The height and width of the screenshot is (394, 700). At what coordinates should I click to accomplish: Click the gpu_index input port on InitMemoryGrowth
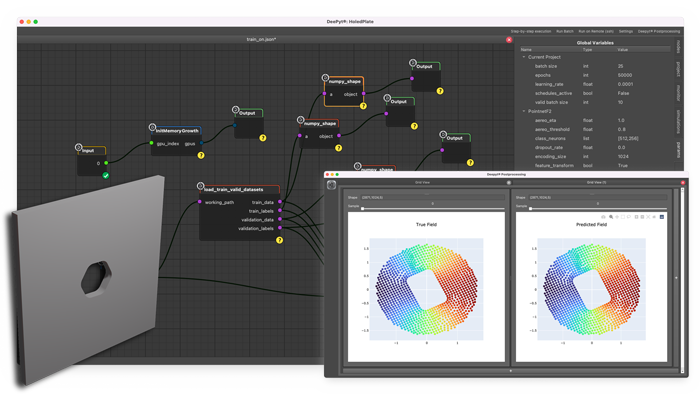tap(151, 143)
